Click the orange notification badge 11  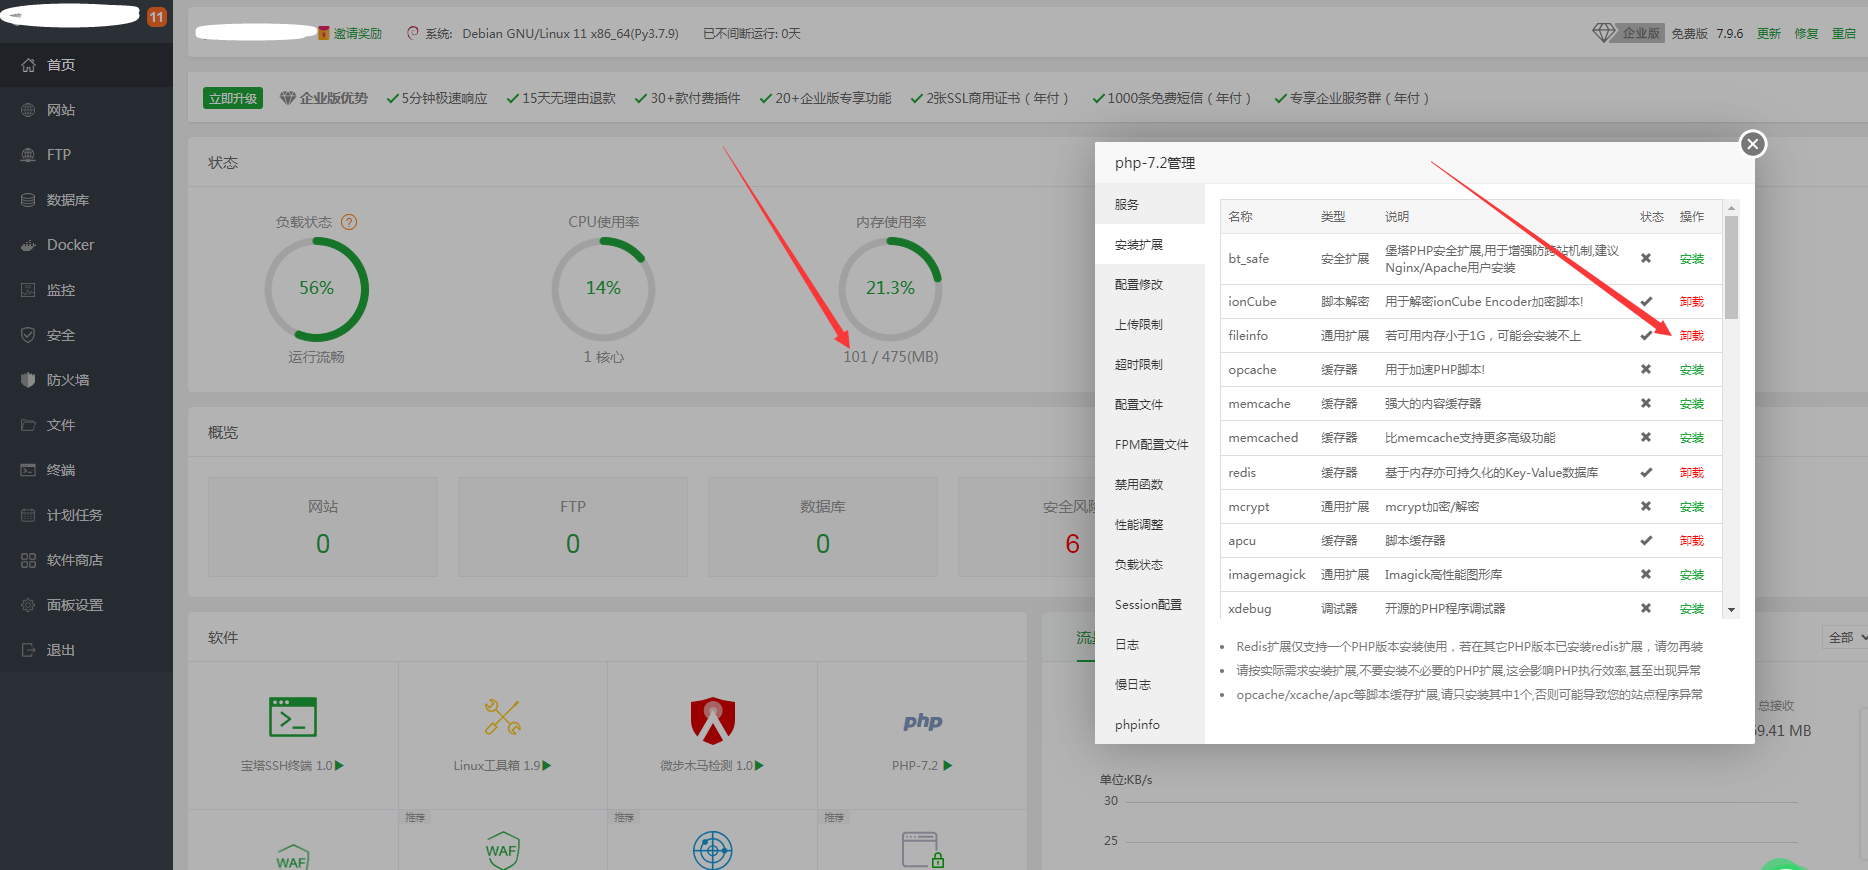pyautogui.click(x=156, y=17)
